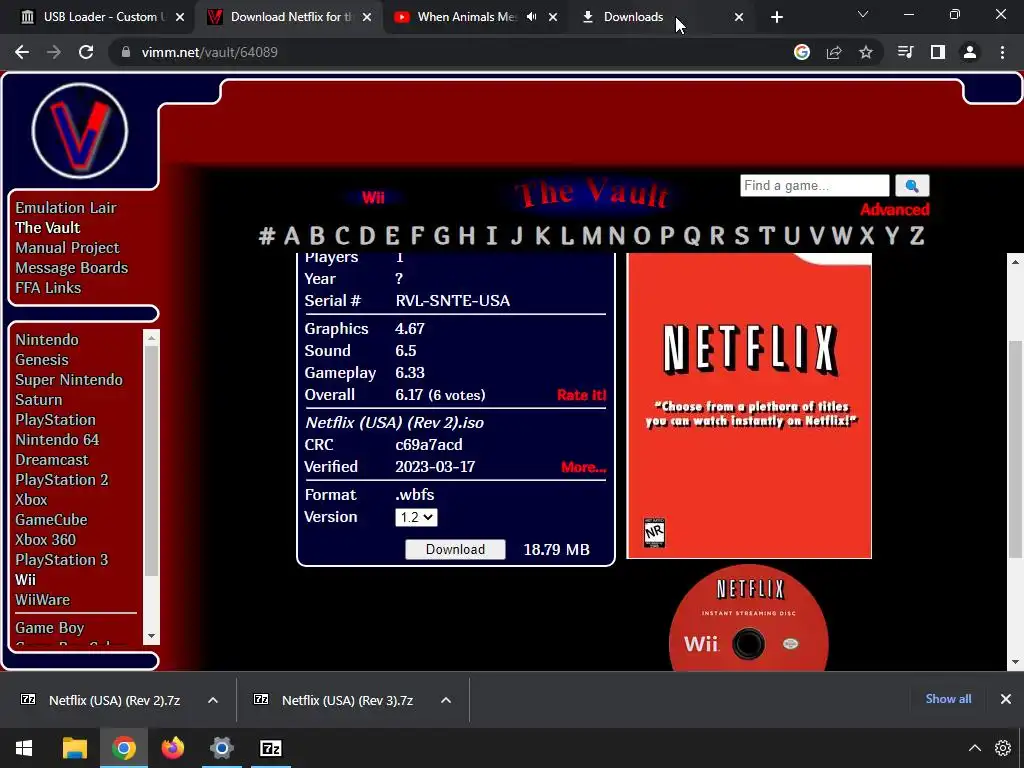Click the page scrollbar up arrow
Screen dimensions: 1024x768
click(1016, 262)
